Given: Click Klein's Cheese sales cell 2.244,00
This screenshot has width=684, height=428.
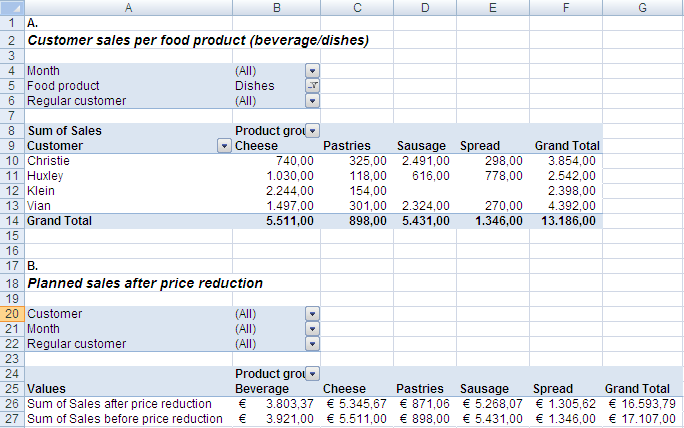Looking at the screenshot, I should click(277, 191).
